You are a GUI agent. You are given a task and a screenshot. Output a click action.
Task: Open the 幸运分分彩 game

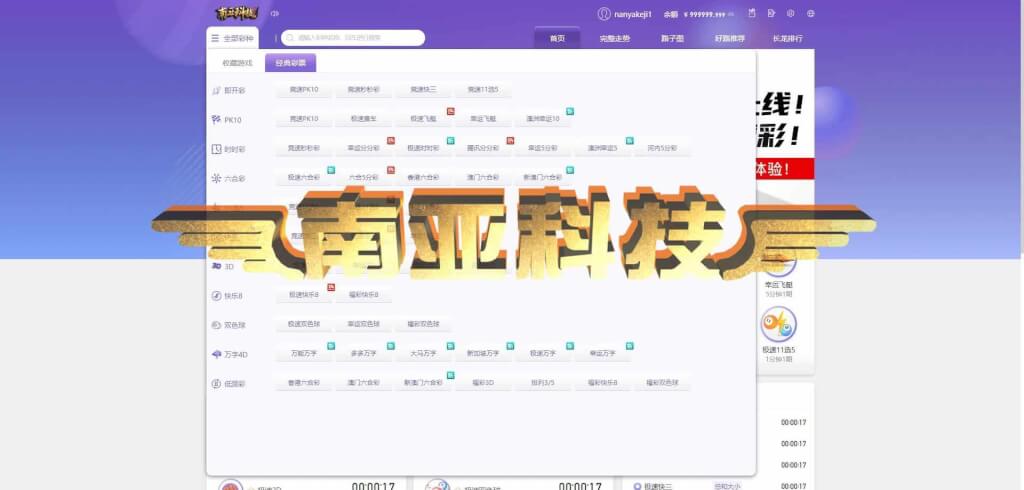coord(364,148)
